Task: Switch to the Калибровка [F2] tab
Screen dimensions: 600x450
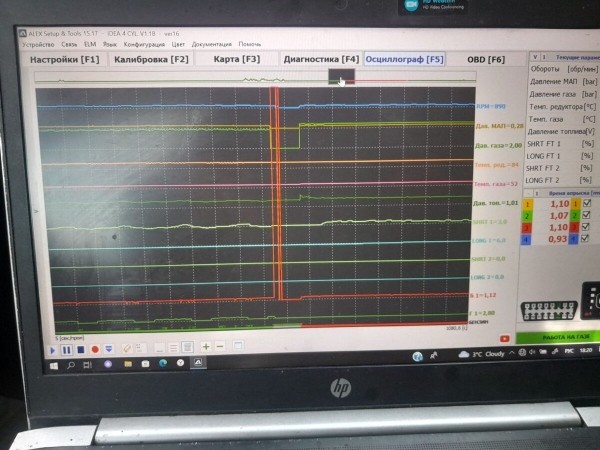Action: [x=152, y=60]
